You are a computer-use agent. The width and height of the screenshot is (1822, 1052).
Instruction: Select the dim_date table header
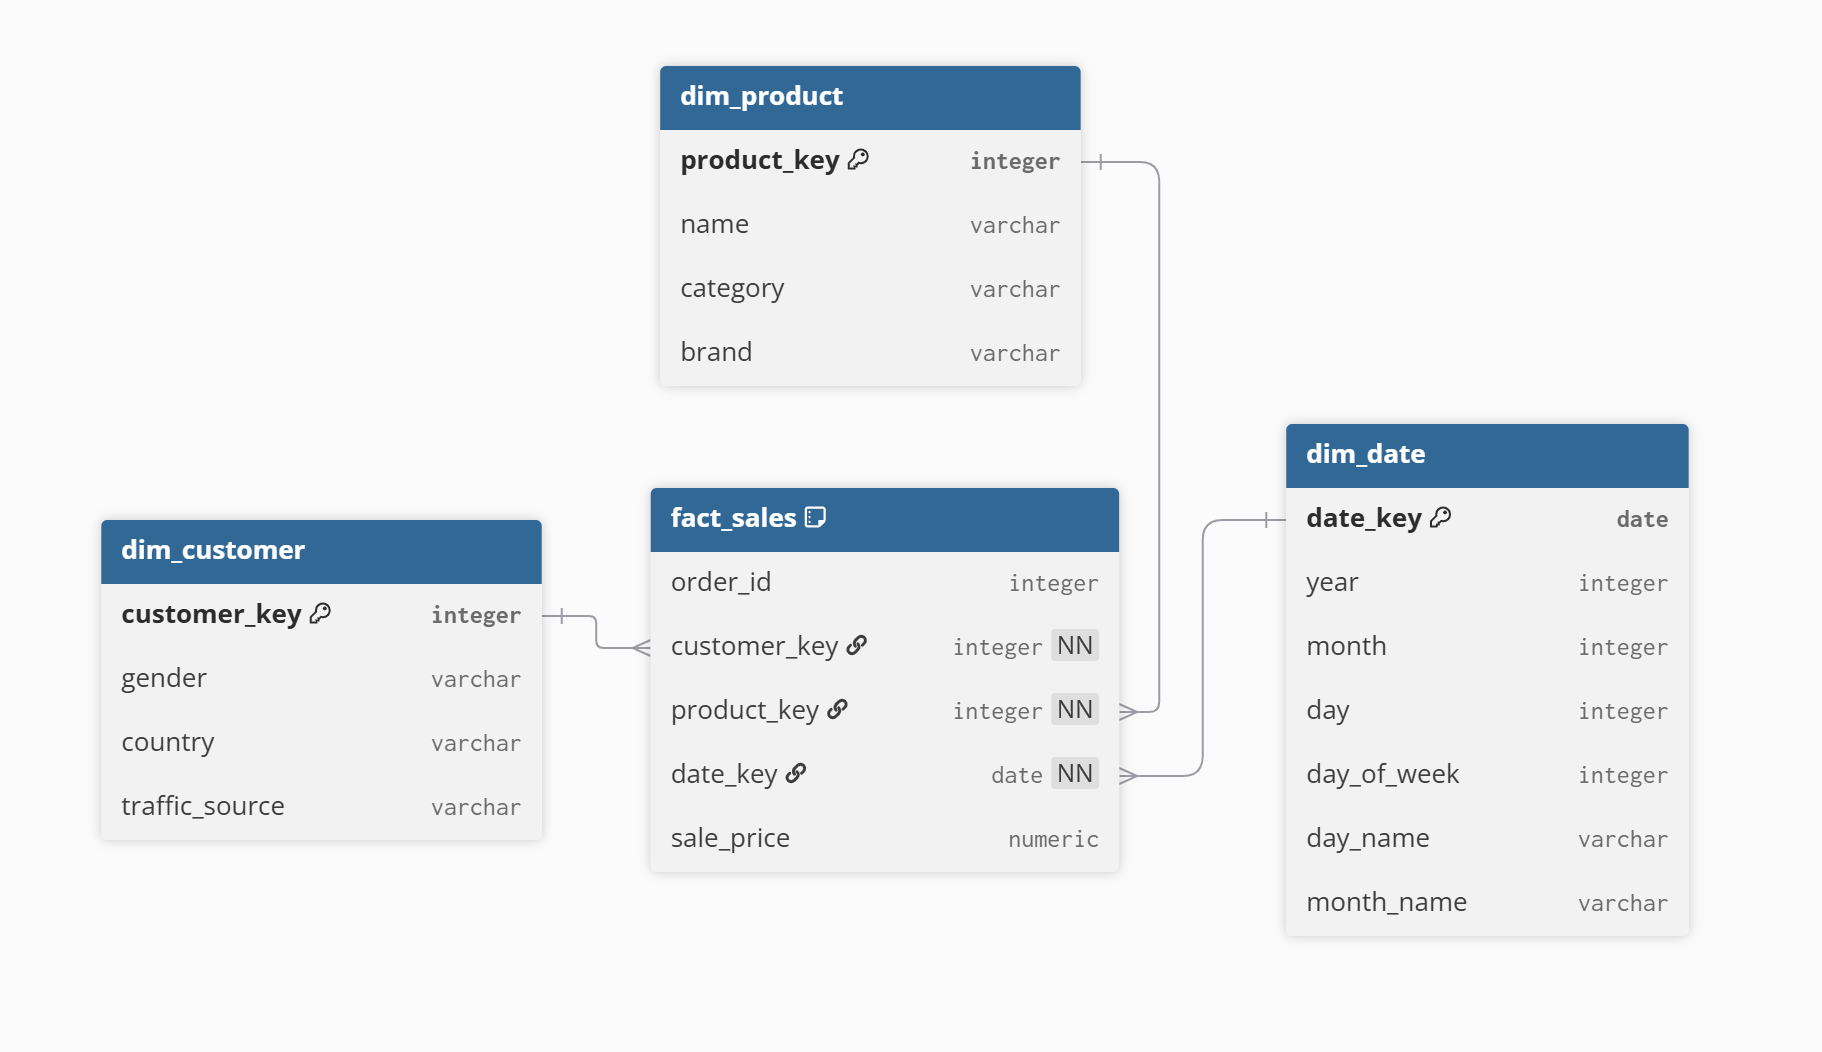1486,455
